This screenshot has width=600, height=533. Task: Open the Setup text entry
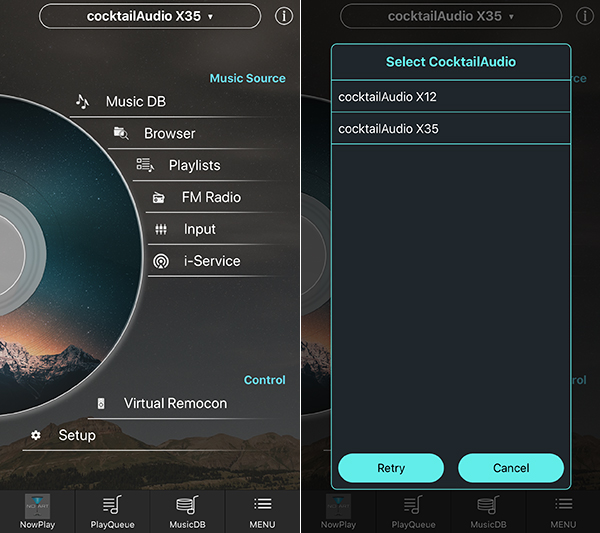click(77, 435)
